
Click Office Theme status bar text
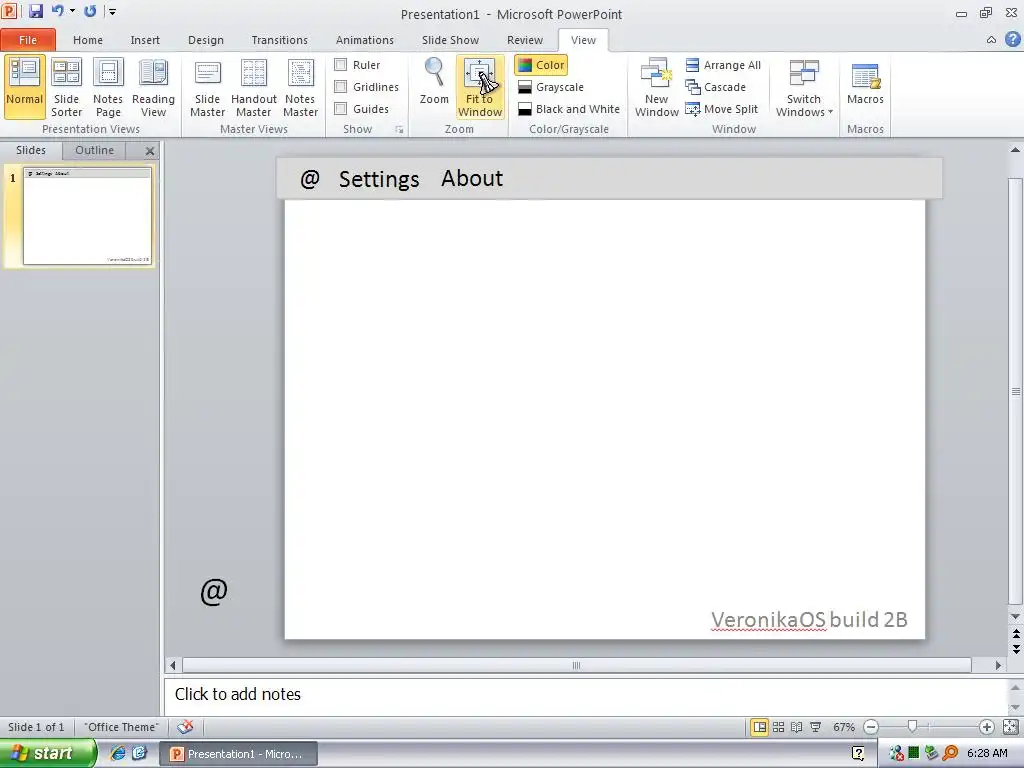(121, 727)
